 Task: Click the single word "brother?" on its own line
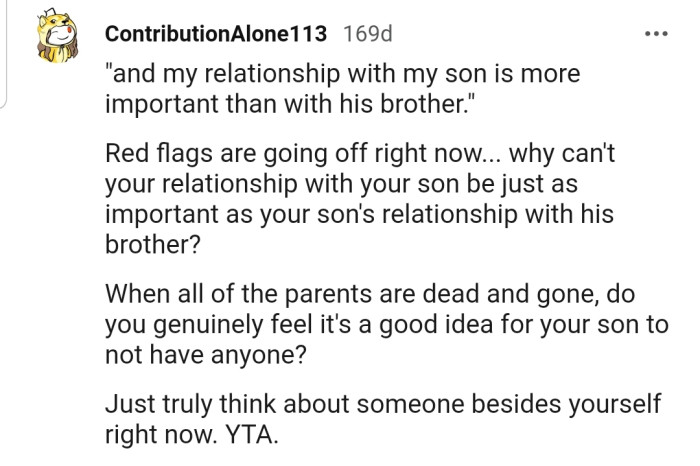coord(153,245)
